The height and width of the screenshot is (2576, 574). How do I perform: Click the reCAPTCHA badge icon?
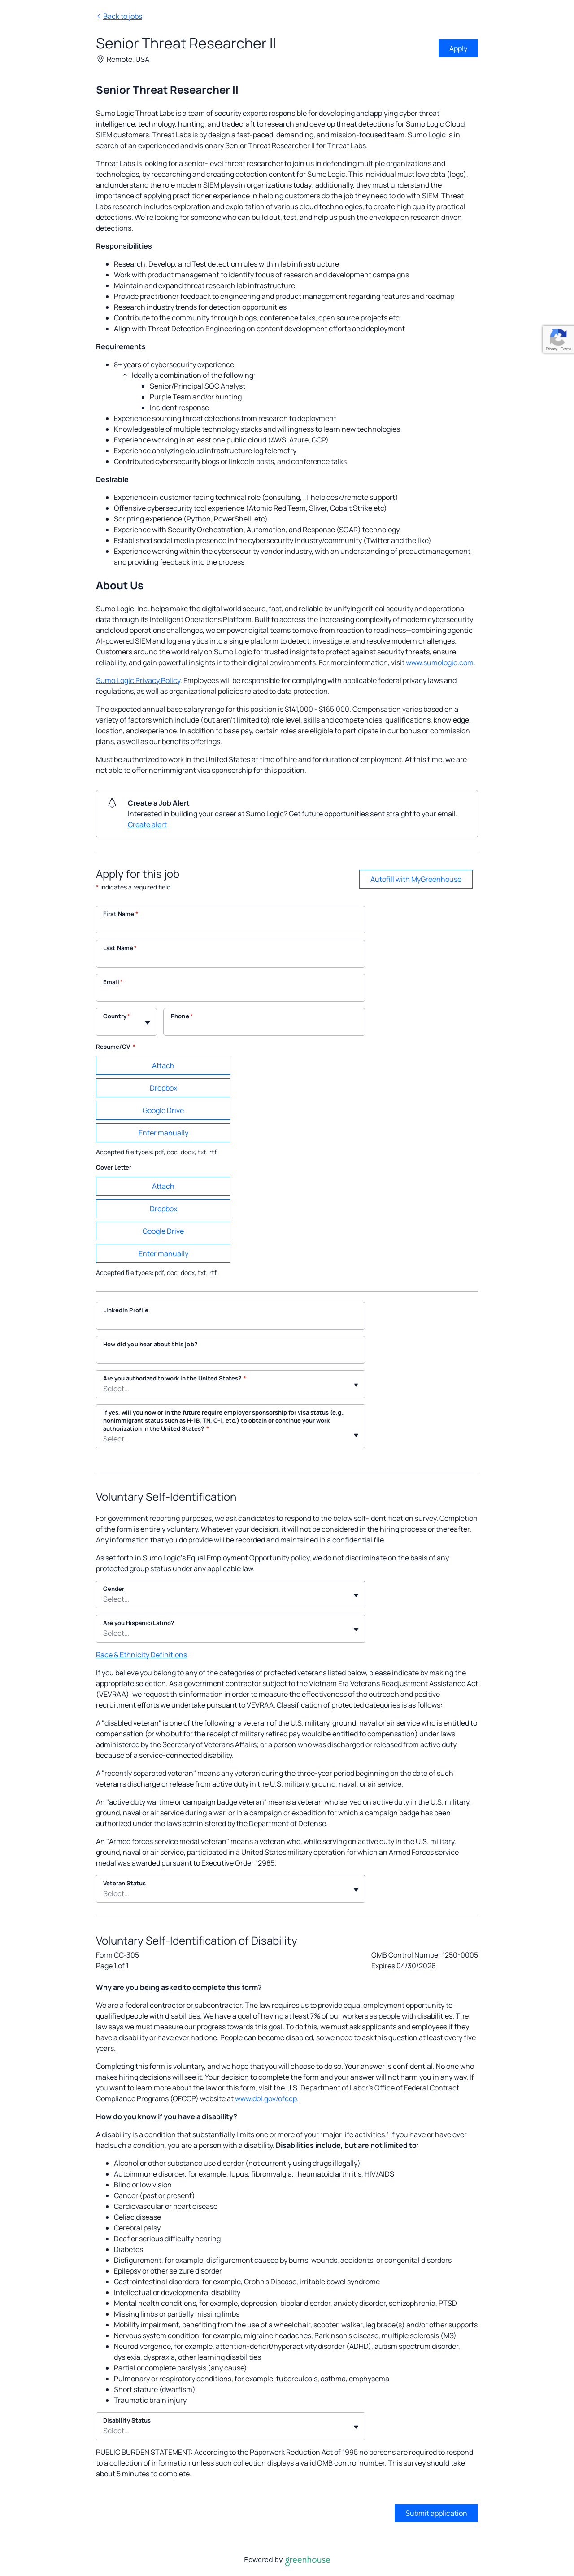558,338
